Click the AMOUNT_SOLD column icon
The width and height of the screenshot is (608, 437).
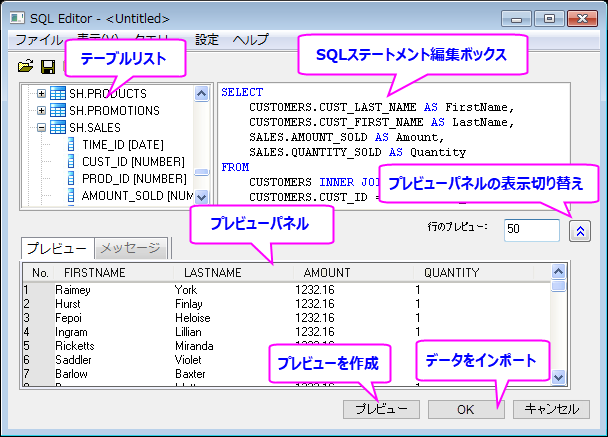(71, 195)
